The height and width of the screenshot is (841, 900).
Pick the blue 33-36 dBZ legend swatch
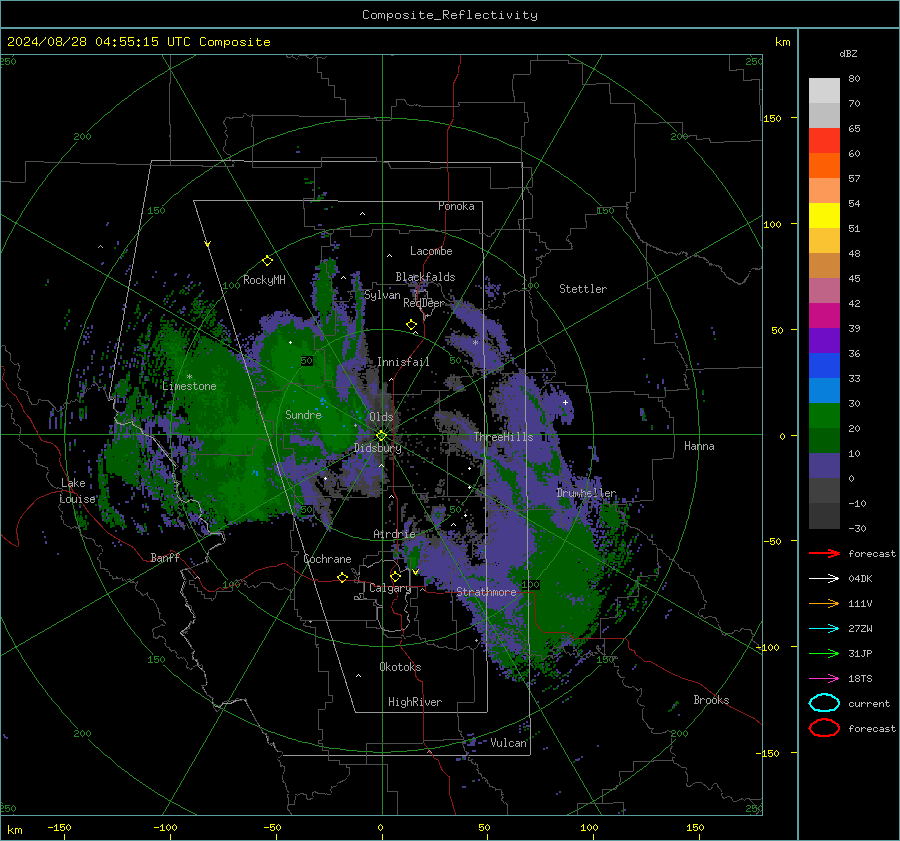(x=824, y=366)
